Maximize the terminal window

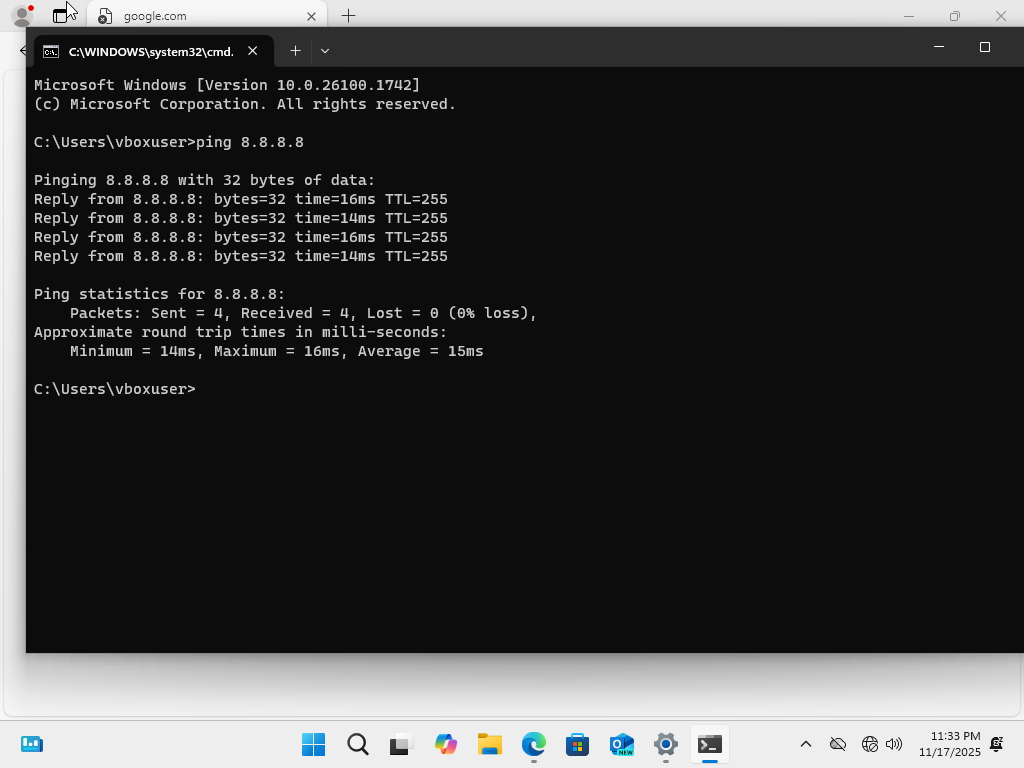(x=984, y=47)
